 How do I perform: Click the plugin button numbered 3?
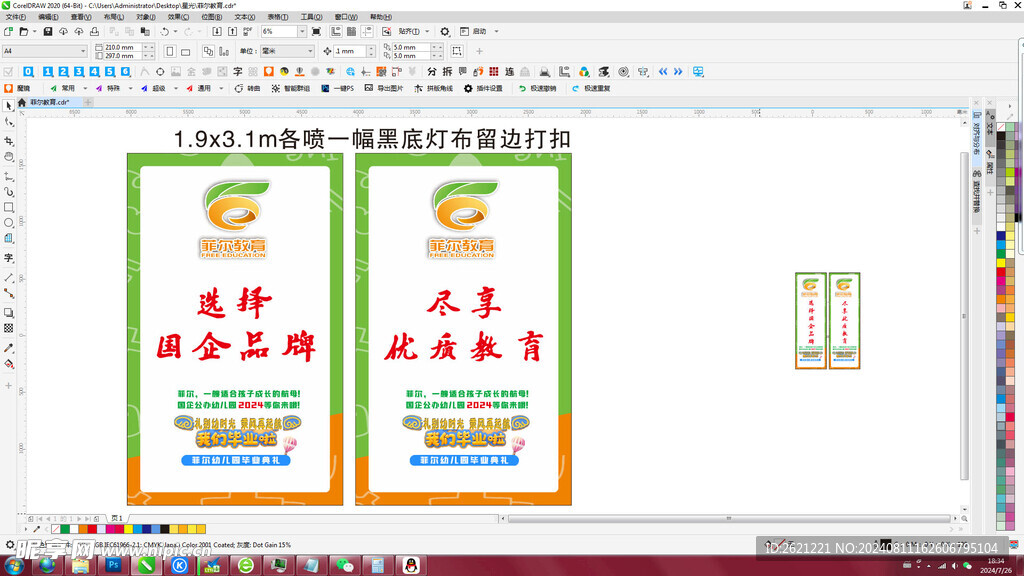(x=78, y=71)
